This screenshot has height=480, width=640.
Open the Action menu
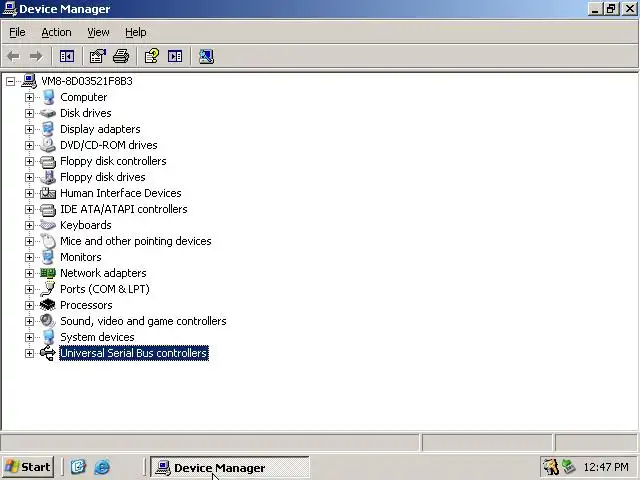click(56, 32)
